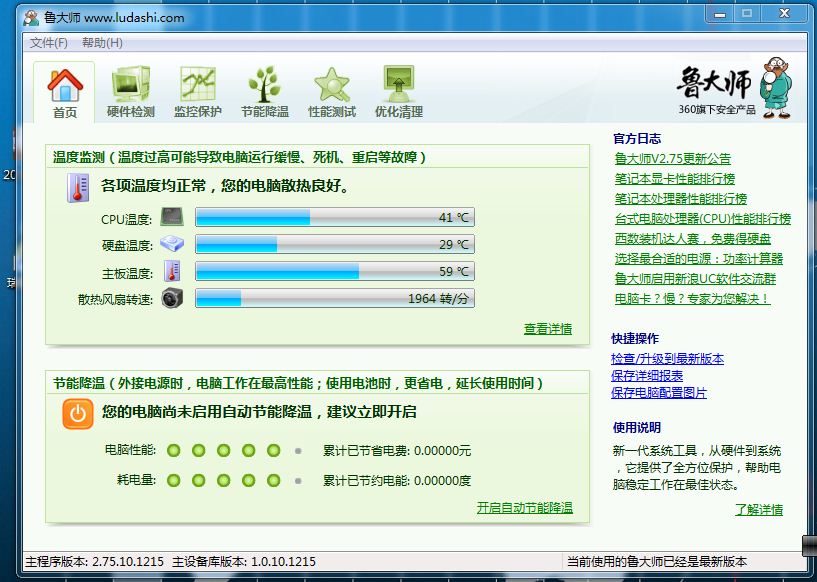Viewport: 817px width, 582px height.
Task: Open the 监控保护 monitoring tab
Action: pos(197,92)
